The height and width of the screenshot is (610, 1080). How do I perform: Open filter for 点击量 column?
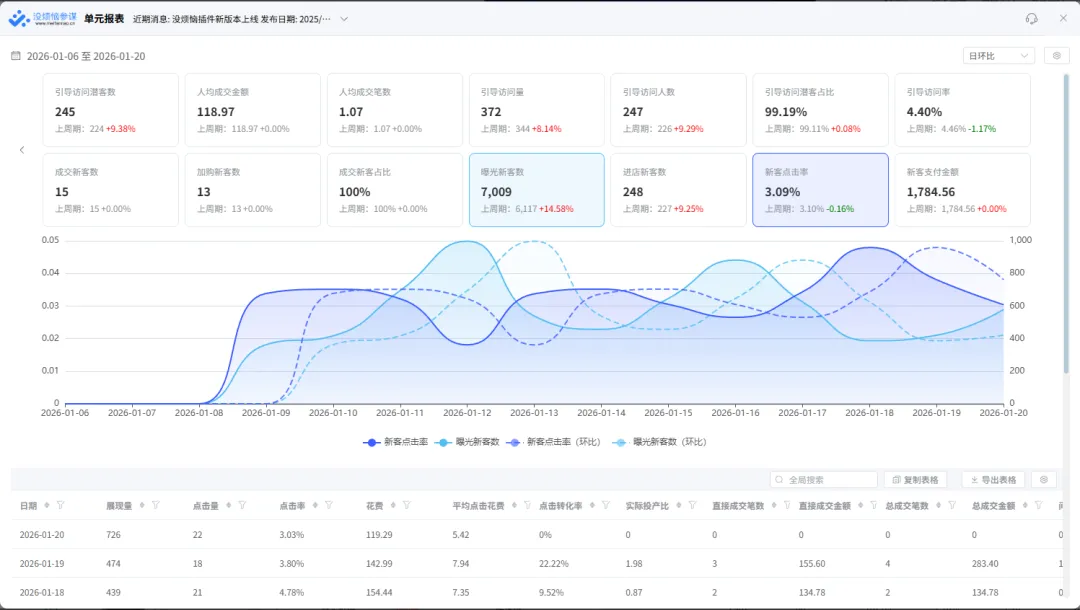tap(242, 505)
